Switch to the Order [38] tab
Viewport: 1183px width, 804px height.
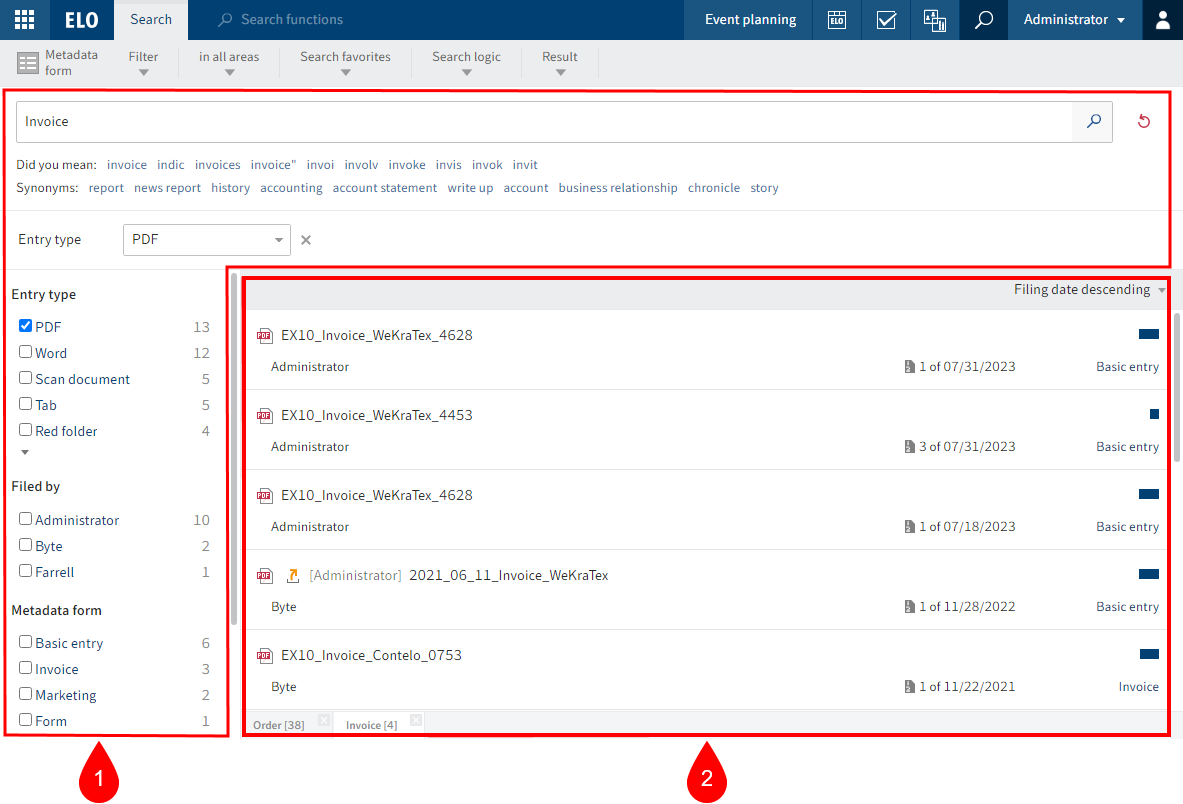pyautogui.click(x=280, y=722)
